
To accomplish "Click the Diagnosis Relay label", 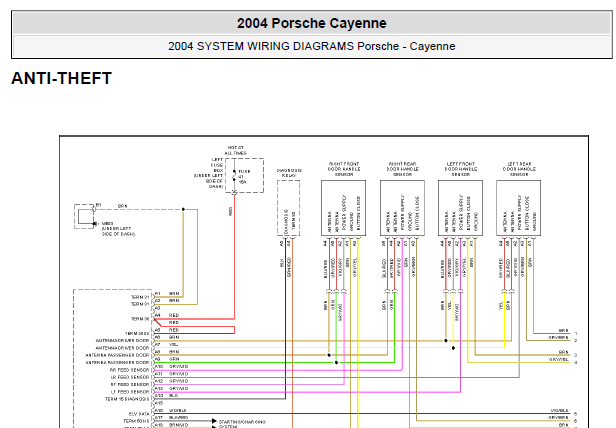I will pyautogui.click(x=289, y=173).
